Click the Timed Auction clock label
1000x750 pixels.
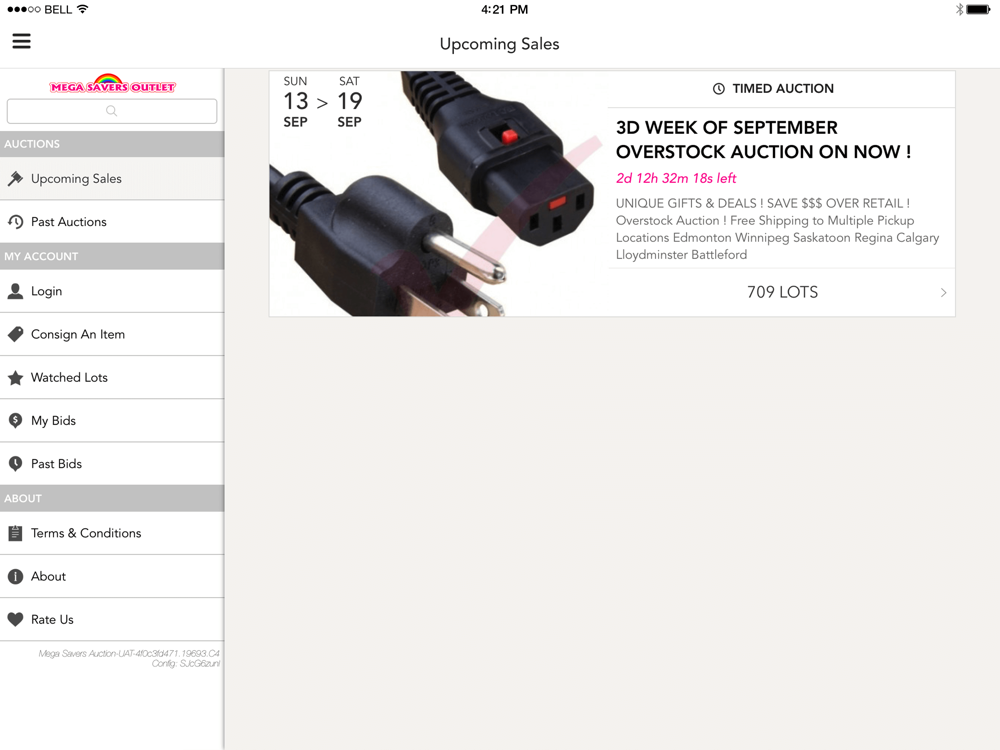[x=773, y=89]
